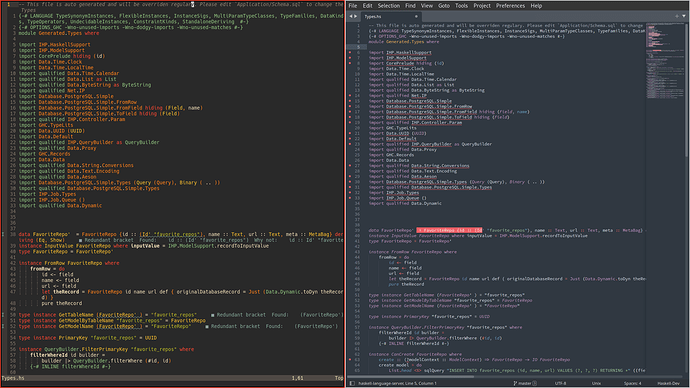This screenshot has width=690, height=388.
Task: Open the master git branch indicator
Action: pos(525,383)
